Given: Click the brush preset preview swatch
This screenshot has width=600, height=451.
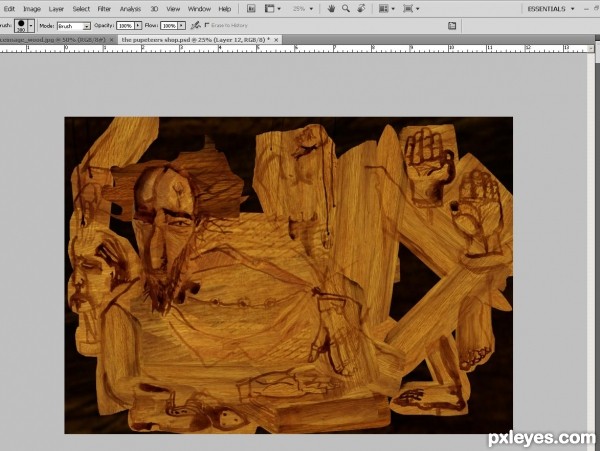Looking at the screenshot, I should [21, 26].
